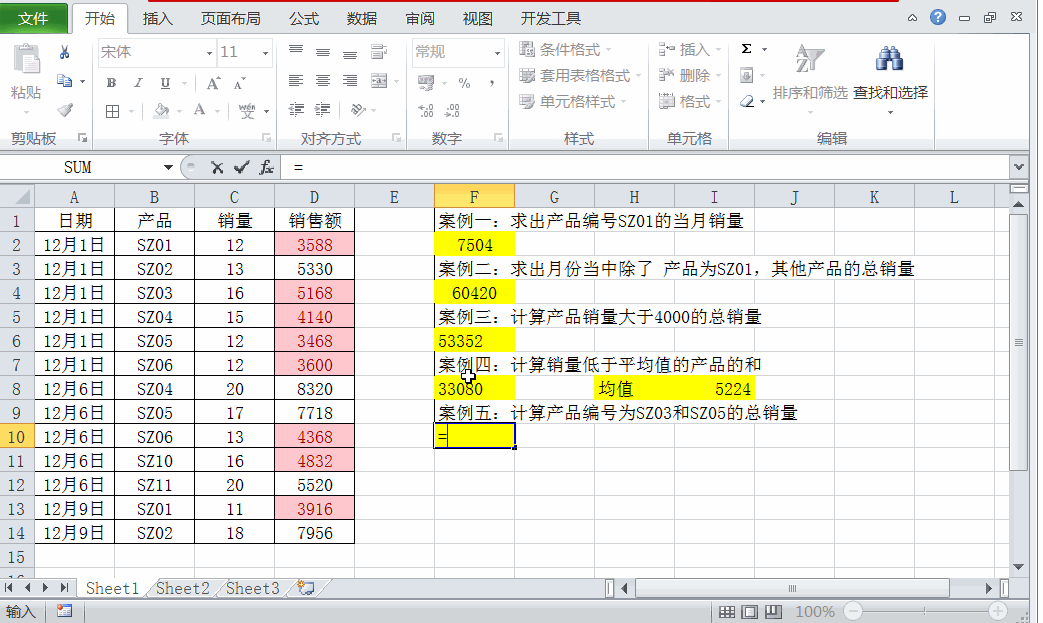The height and width of the screenshot is (623, 1043).
Task: Click the Font Color A icon
Action: pos(199,110)
